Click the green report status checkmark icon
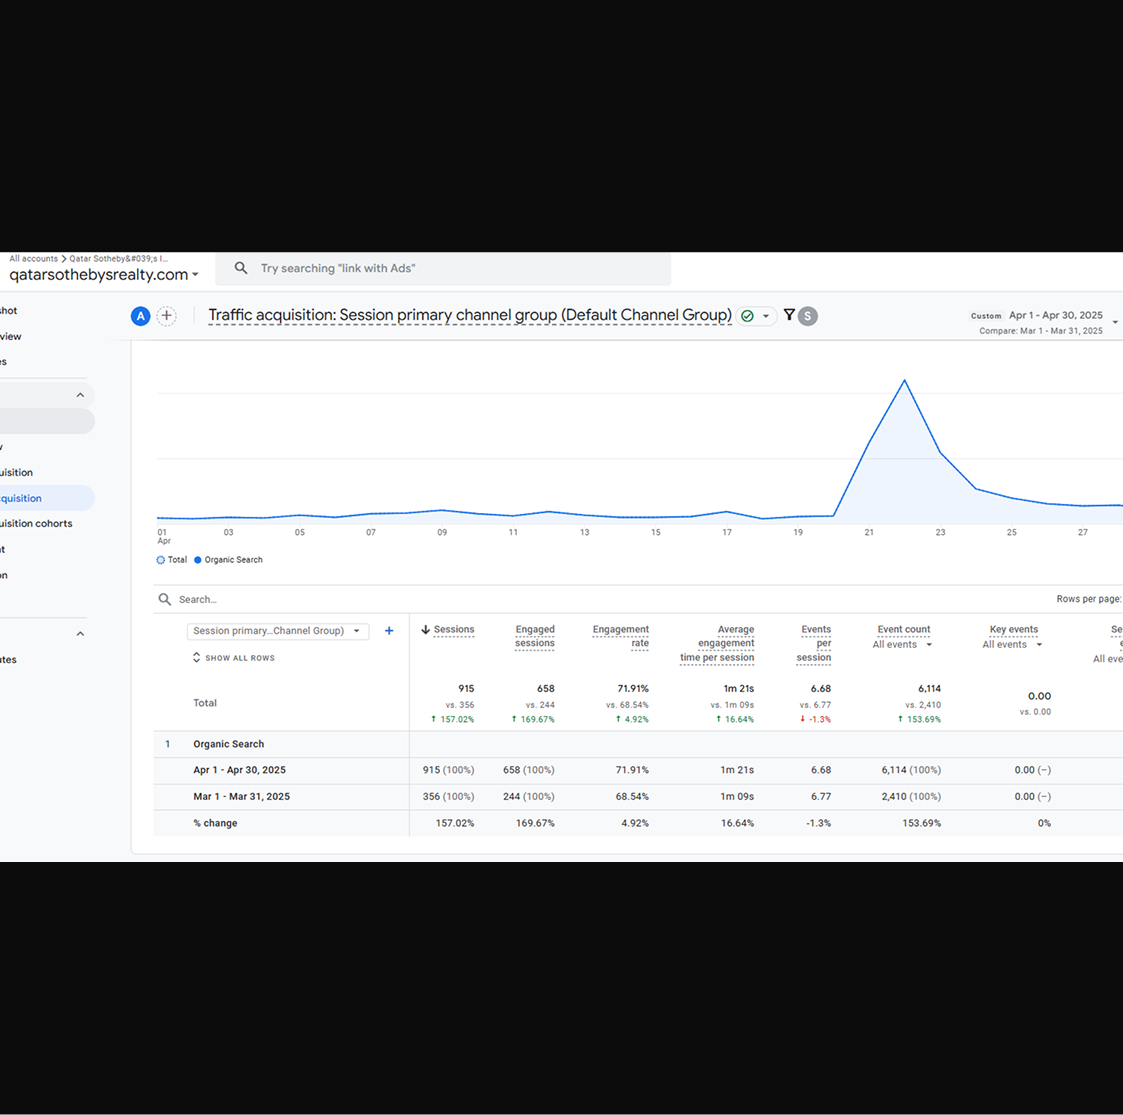 click(x=747, y=316)
